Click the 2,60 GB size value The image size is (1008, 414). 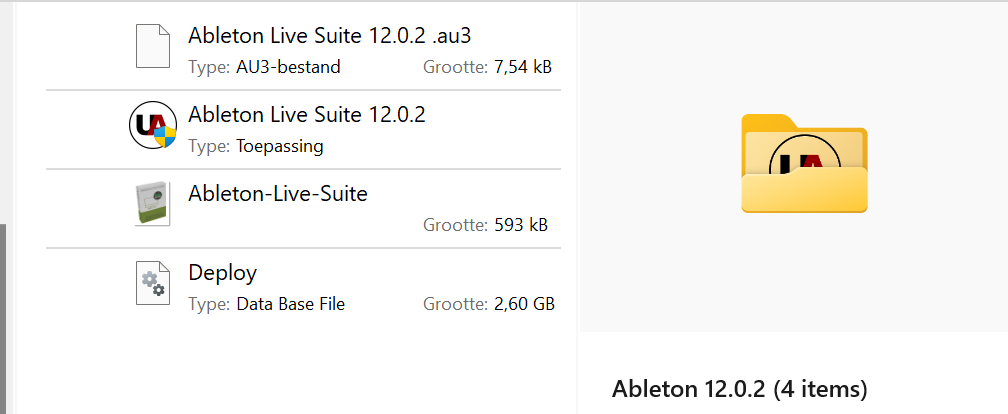point(524,304)
